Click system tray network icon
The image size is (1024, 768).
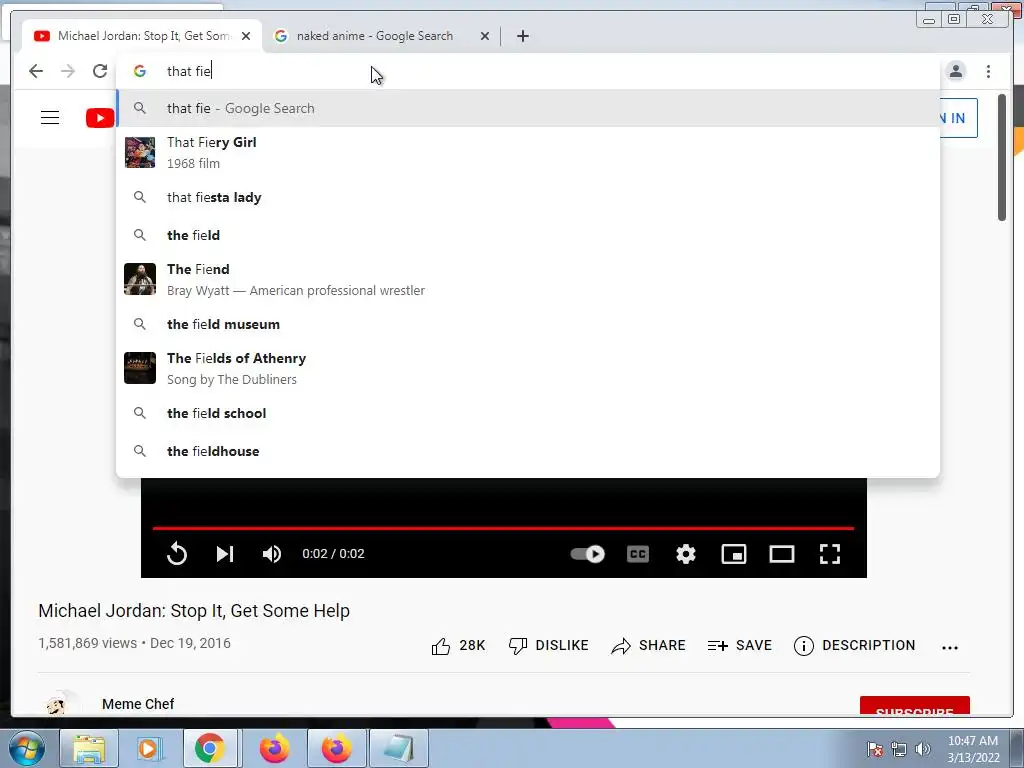click(x=899, y=749)
